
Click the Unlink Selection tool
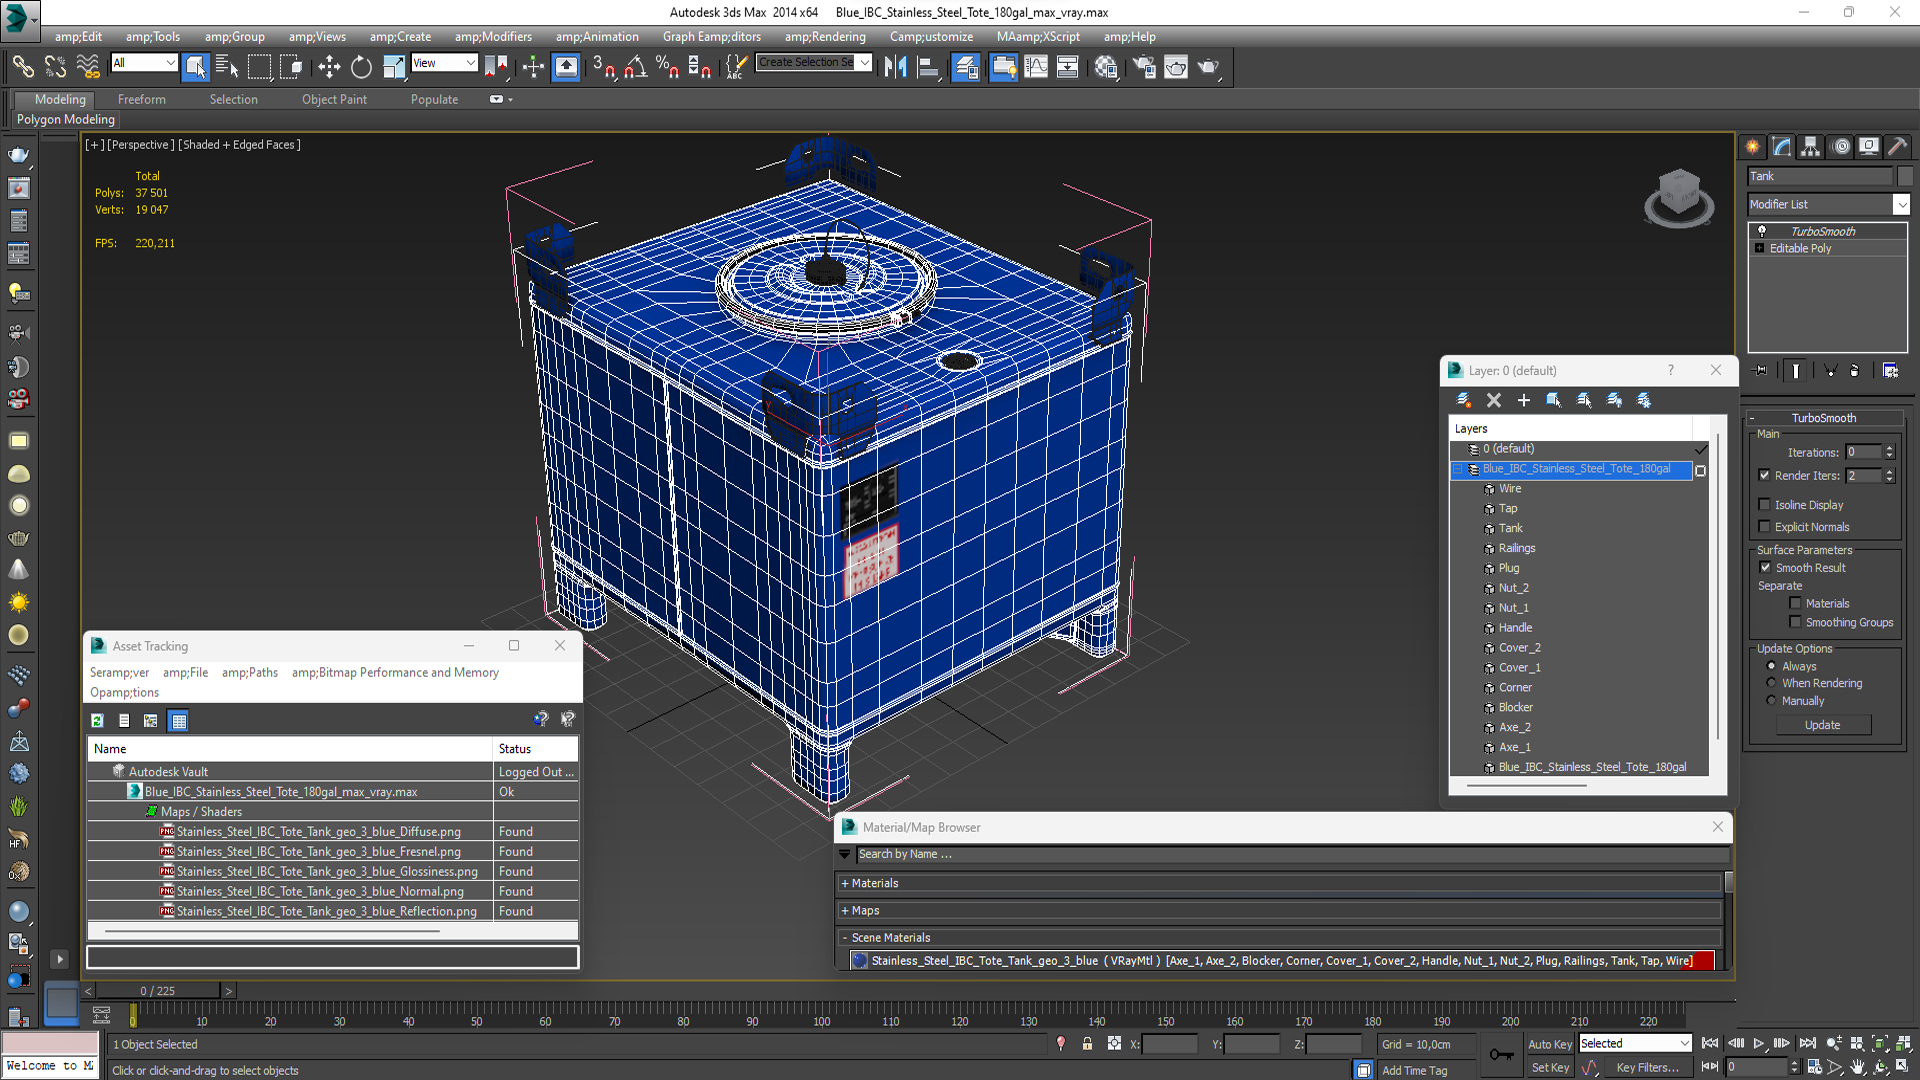pyautogui.click(x=56, y=67)
